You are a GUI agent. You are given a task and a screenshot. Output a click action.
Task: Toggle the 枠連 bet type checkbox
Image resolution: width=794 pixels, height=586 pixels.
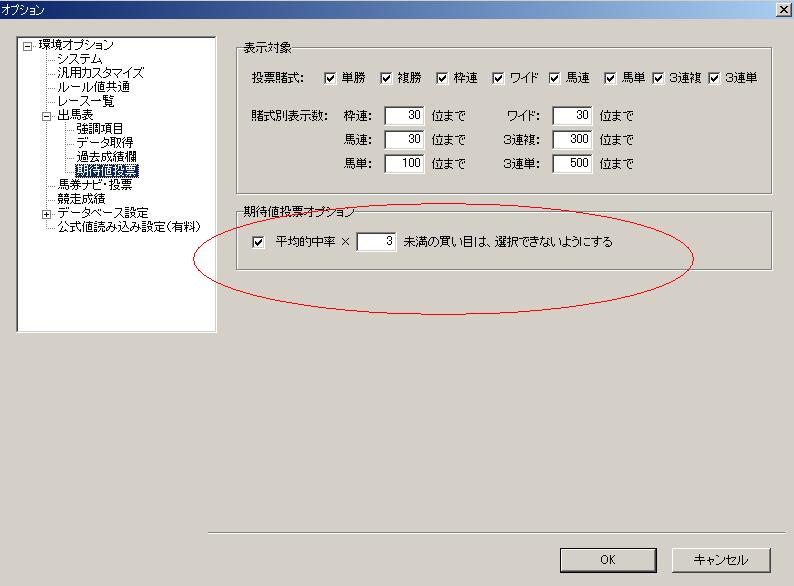pyautogui.click(x=442, y=78)
